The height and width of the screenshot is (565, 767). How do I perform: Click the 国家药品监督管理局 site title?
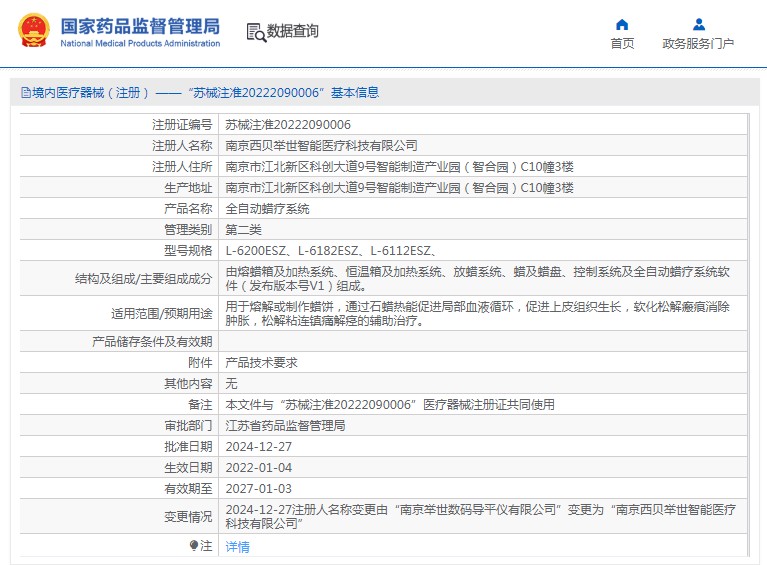tap(140, 26)
